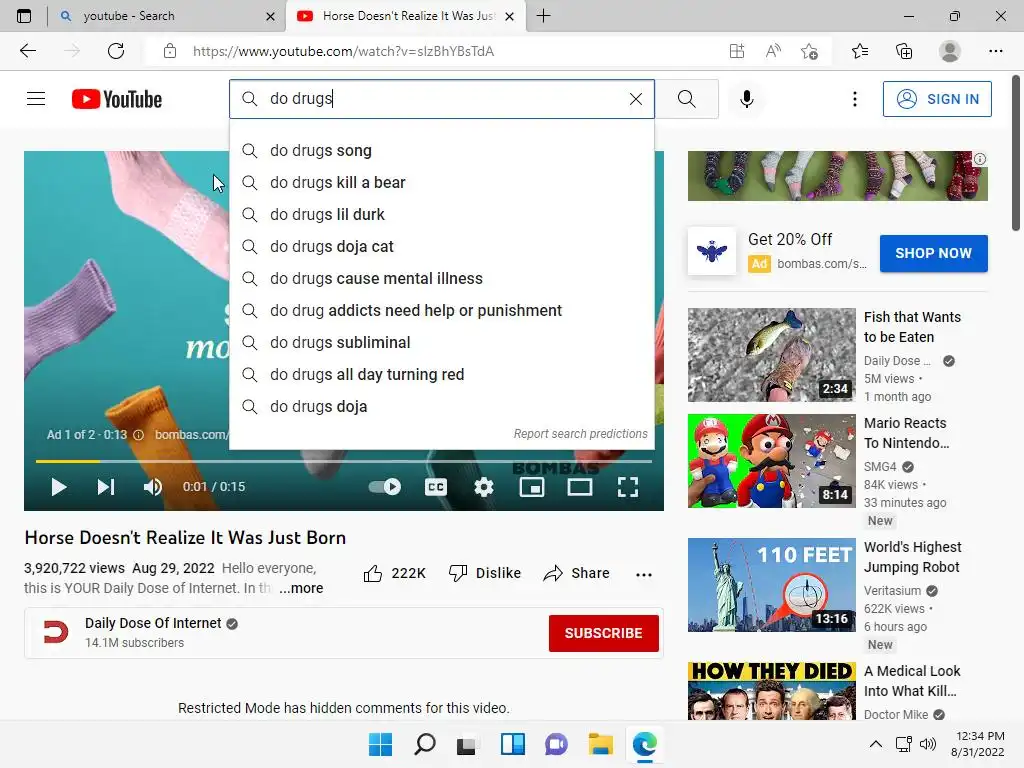Open YouTube settings three-dot menu
The image size is (1024, 768).
[854, 99]
